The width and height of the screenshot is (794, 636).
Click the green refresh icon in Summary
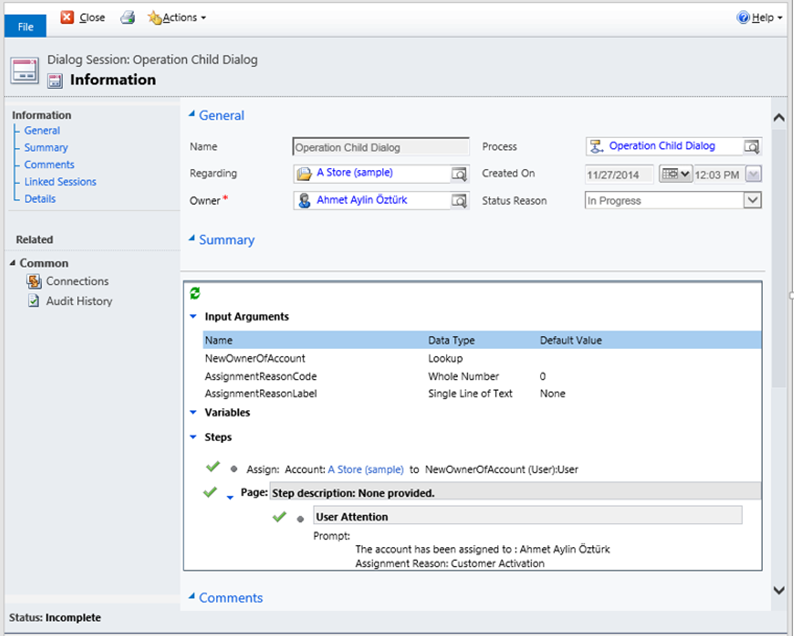pos(195,293)
